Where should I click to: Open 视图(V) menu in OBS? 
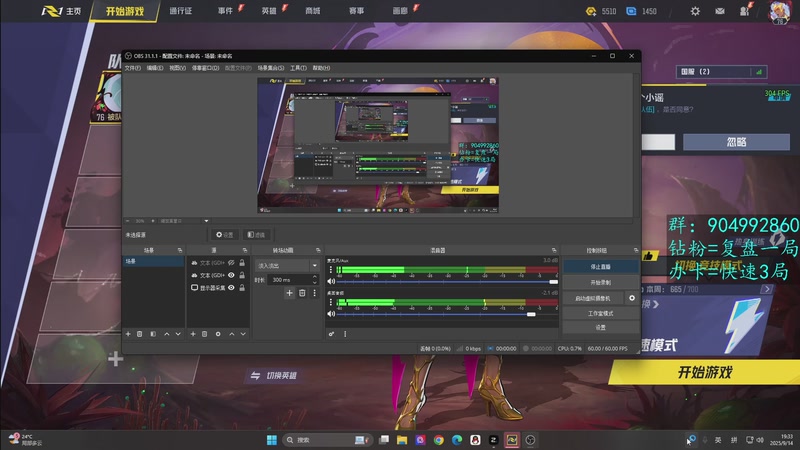pos(177,68)
